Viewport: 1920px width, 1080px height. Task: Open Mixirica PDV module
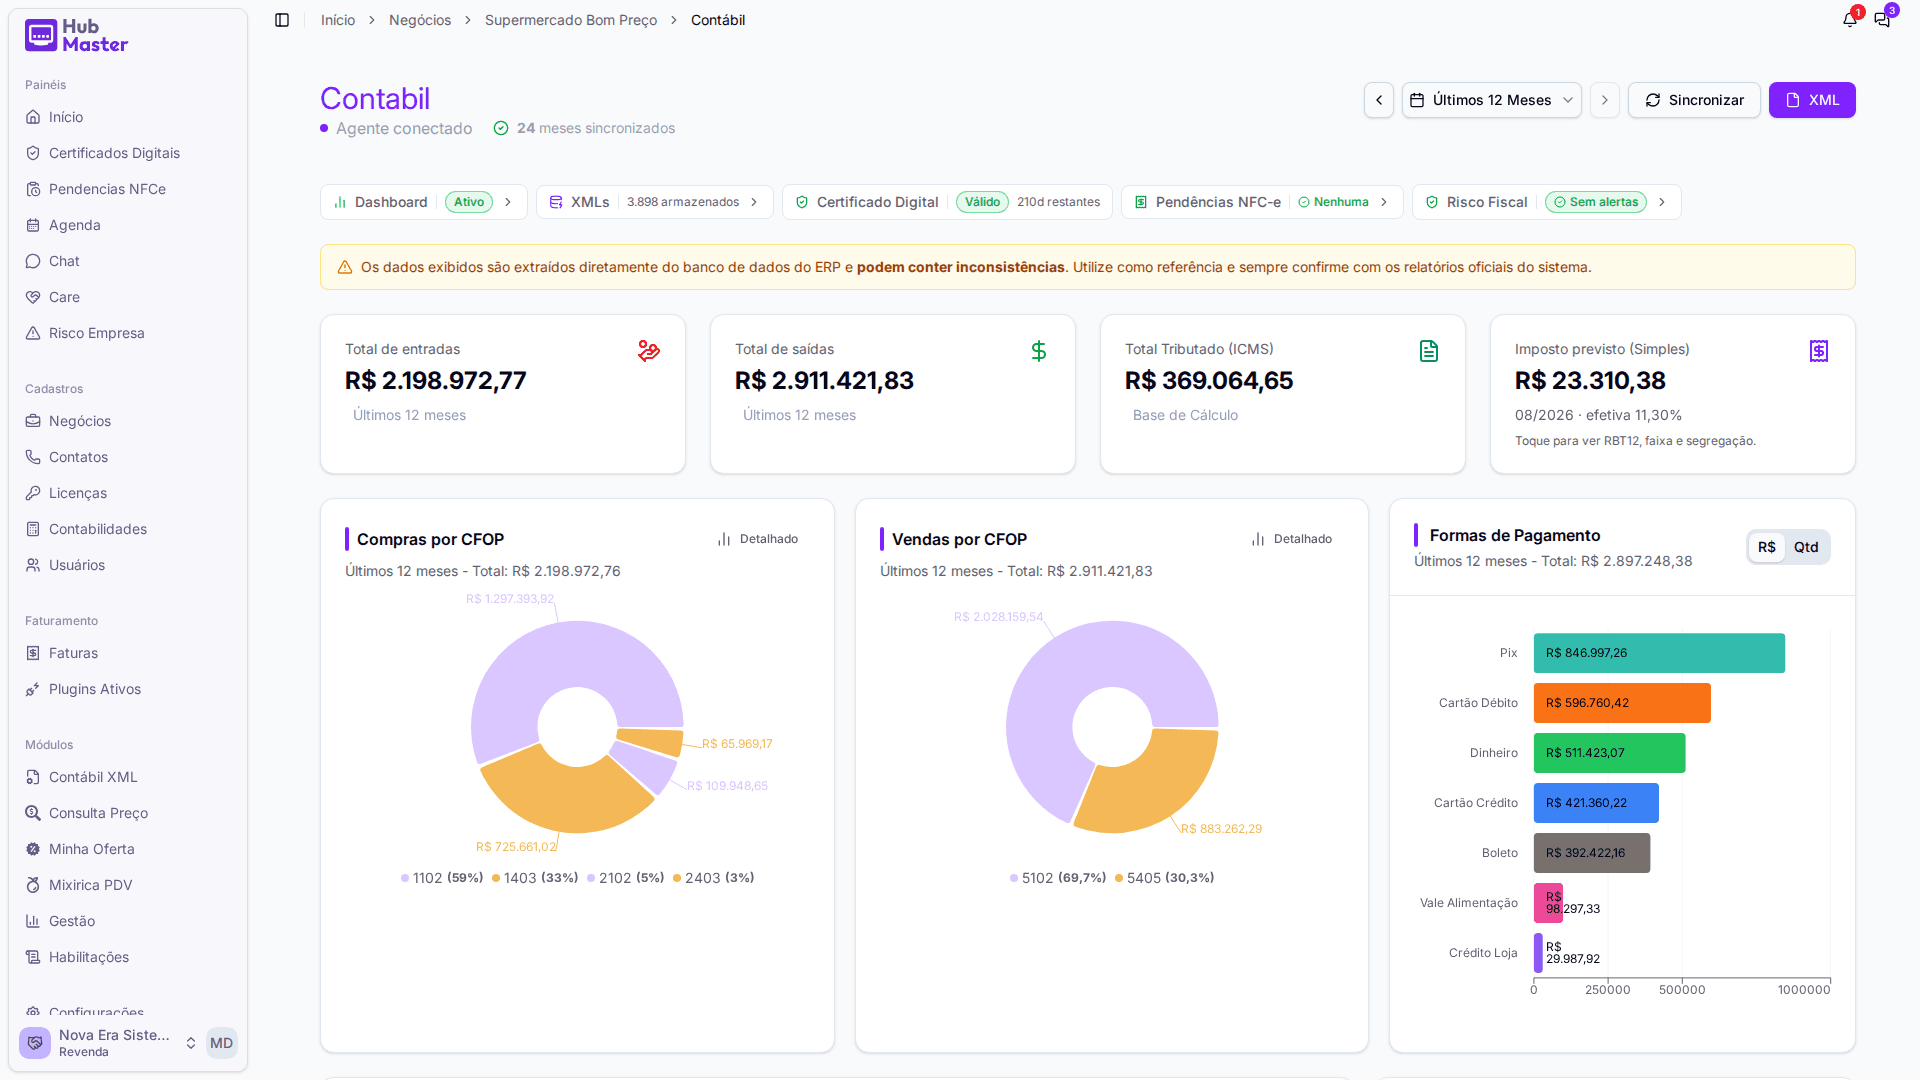coord(127,885)
